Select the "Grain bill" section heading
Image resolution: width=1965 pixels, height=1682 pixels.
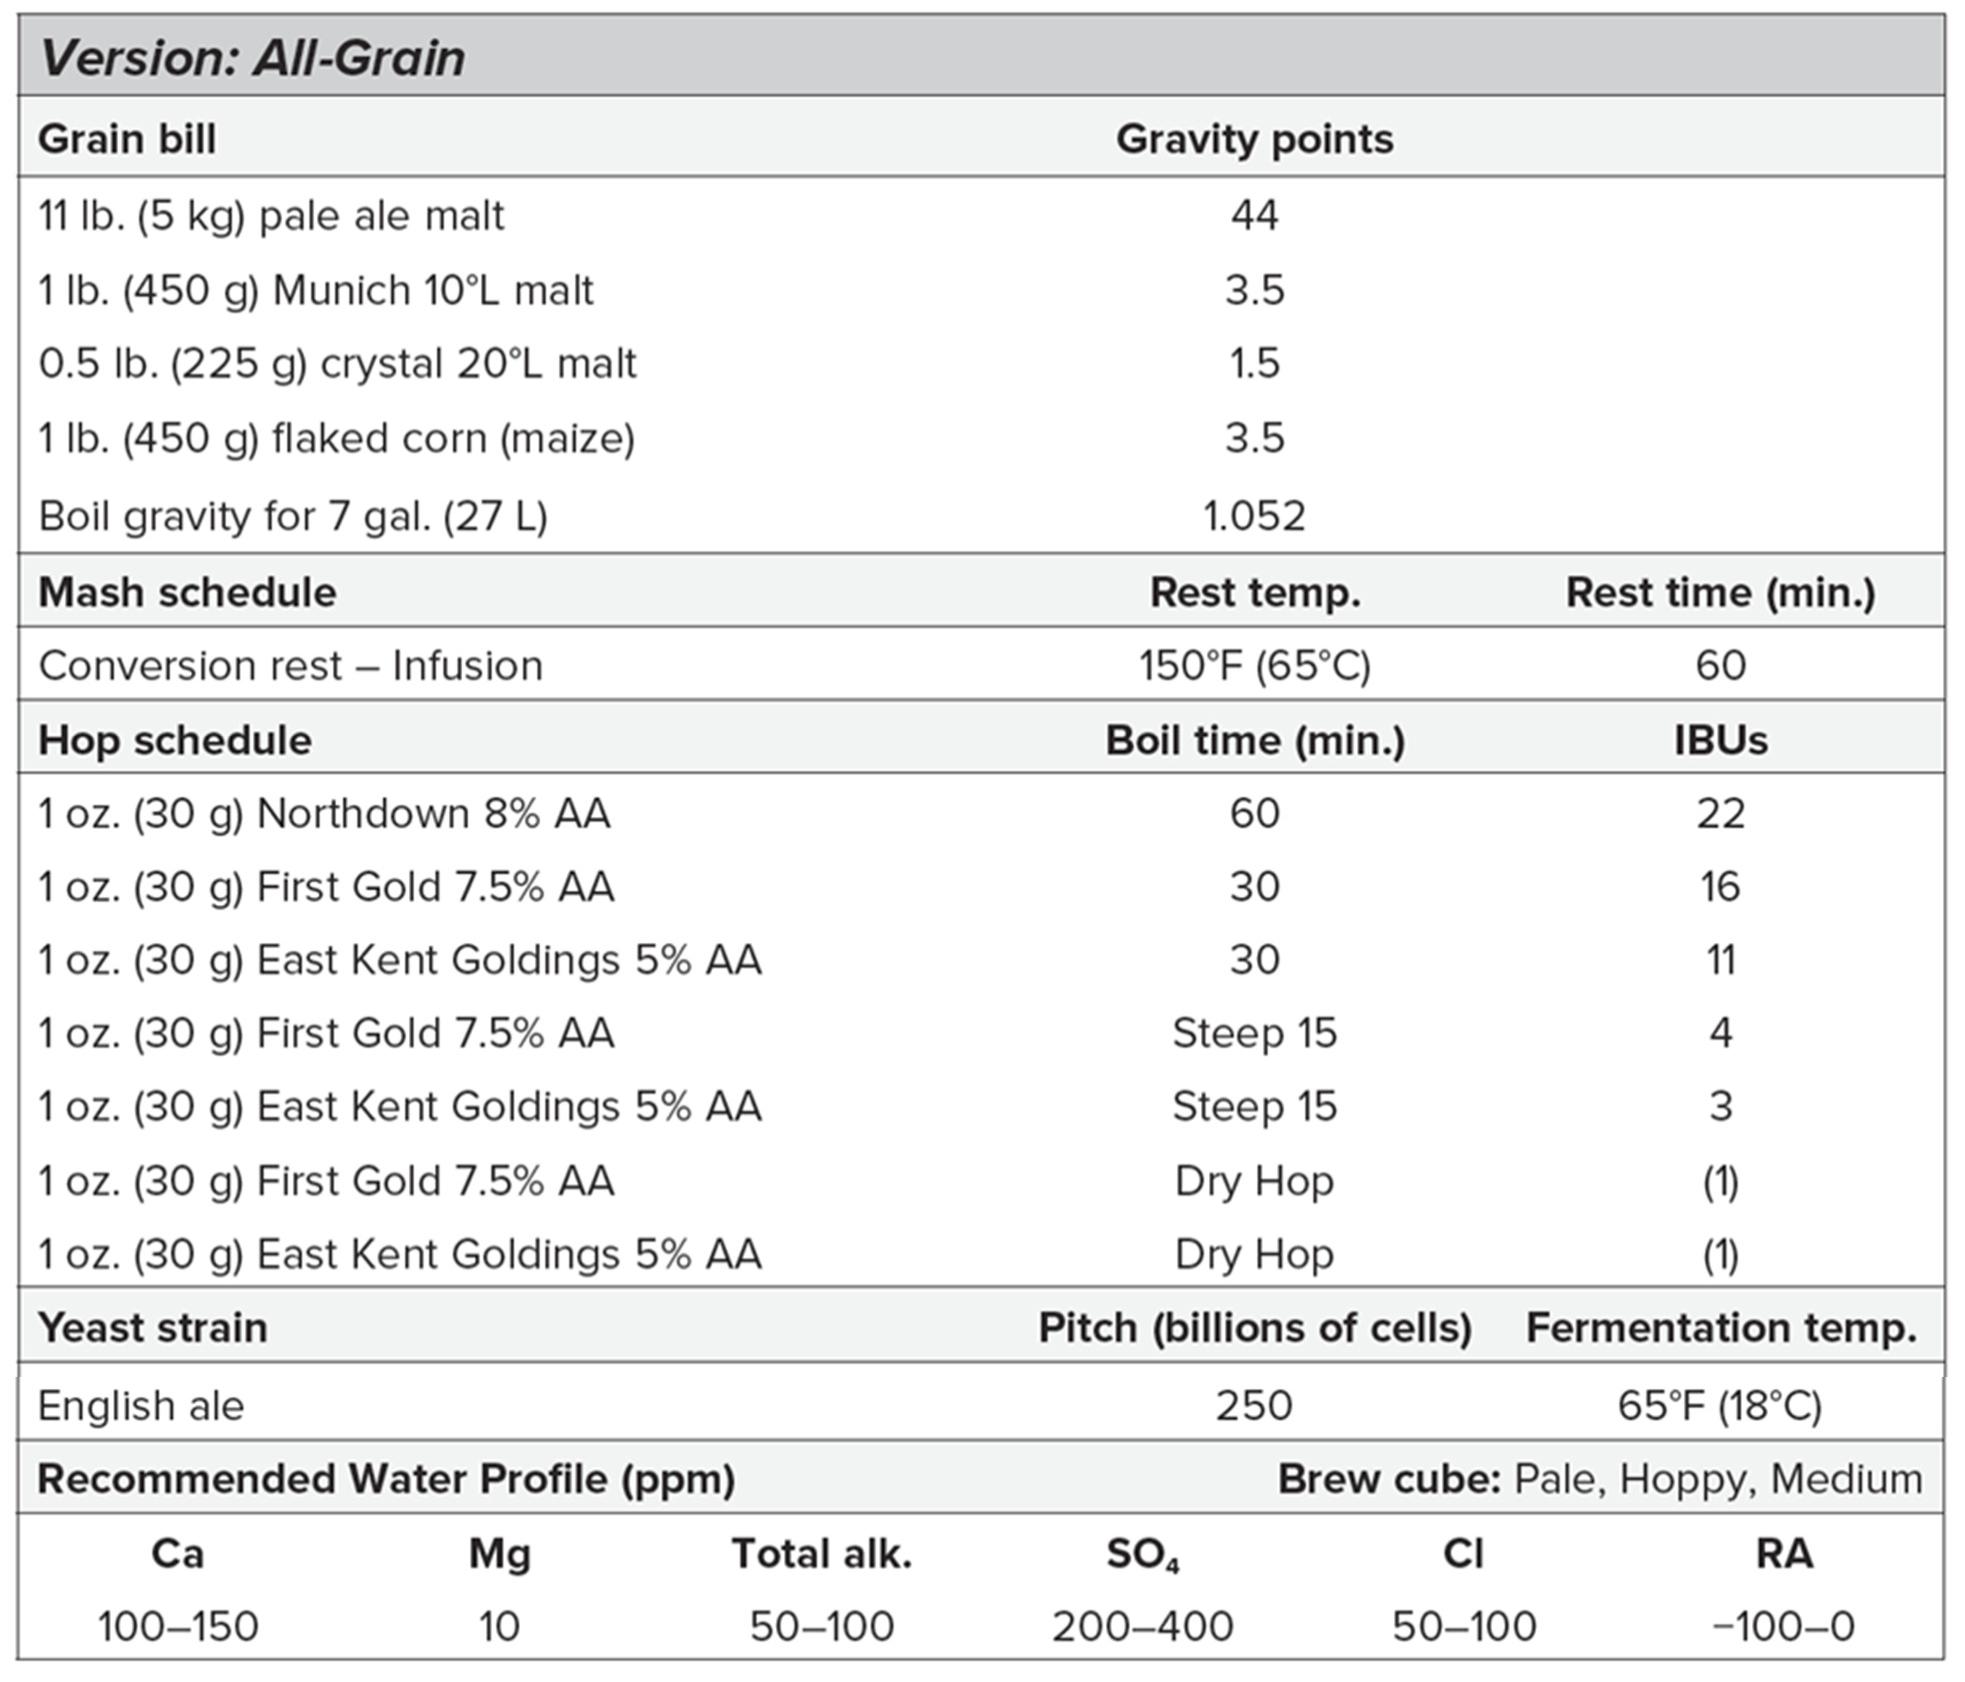(127, 139)
